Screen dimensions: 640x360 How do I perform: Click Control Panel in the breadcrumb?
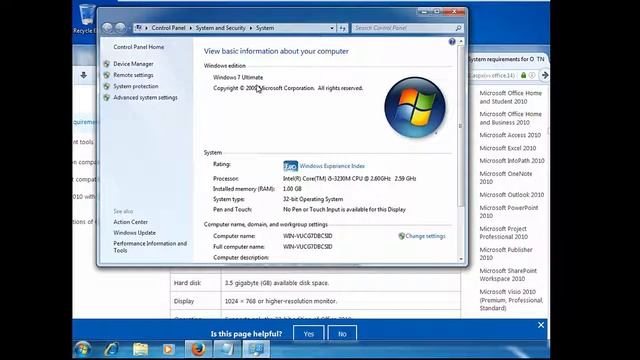pos(168,28)
